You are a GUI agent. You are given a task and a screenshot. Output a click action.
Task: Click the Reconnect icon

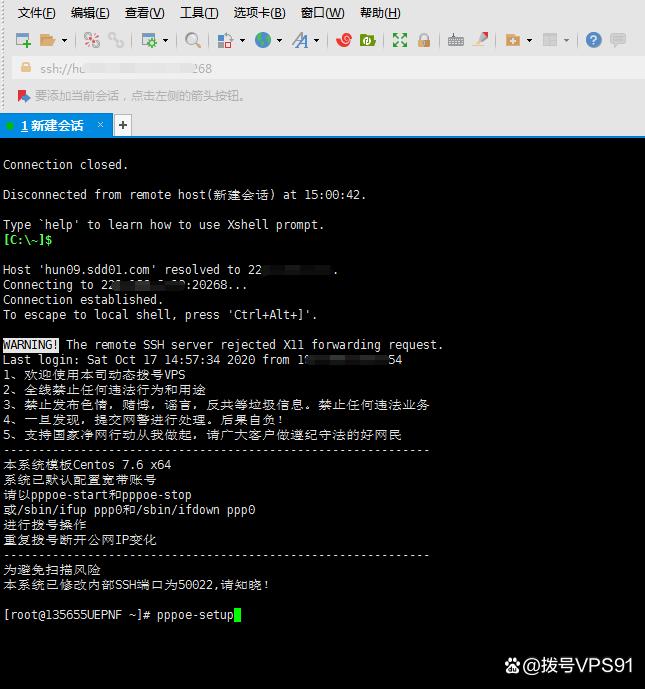click(92, 40)
